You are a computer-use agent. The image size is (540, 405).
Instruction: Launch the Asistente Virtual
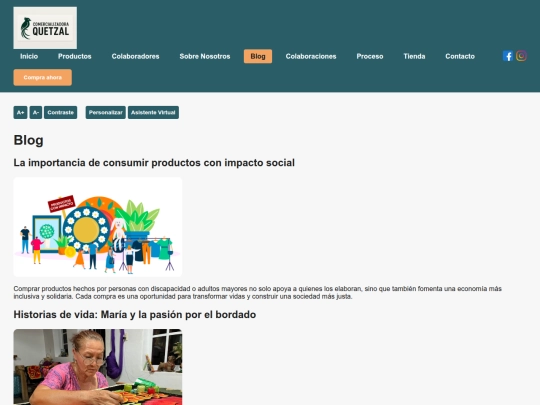point(153,113)
